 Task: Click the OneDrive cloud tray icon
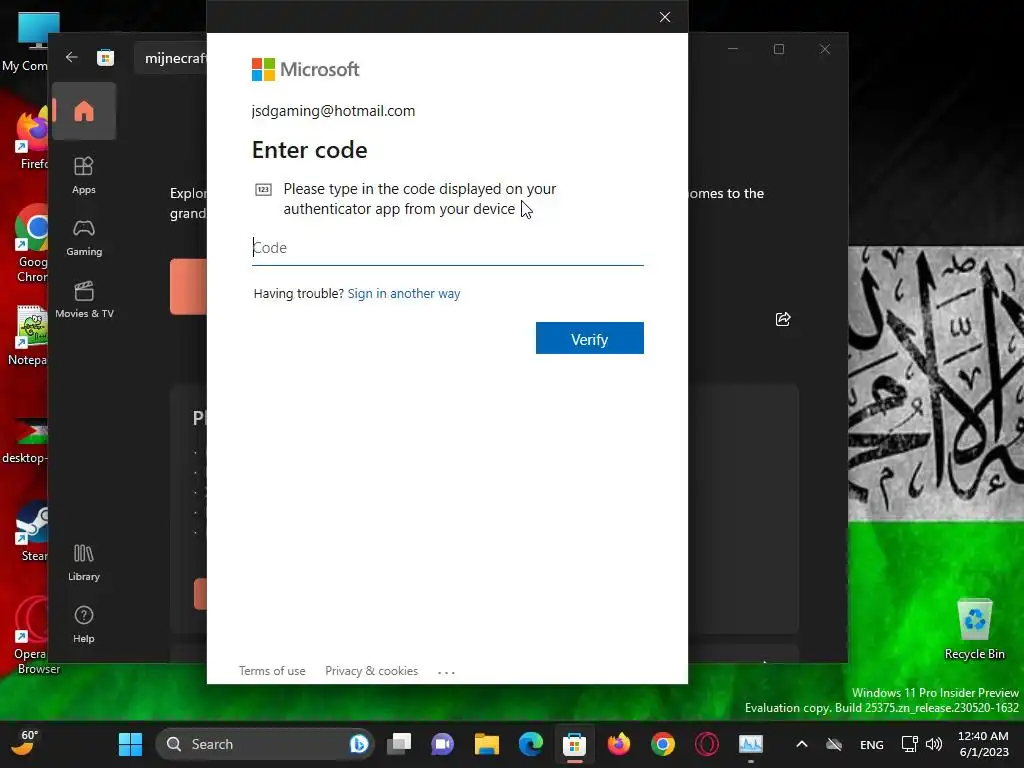tap(834, 744)
